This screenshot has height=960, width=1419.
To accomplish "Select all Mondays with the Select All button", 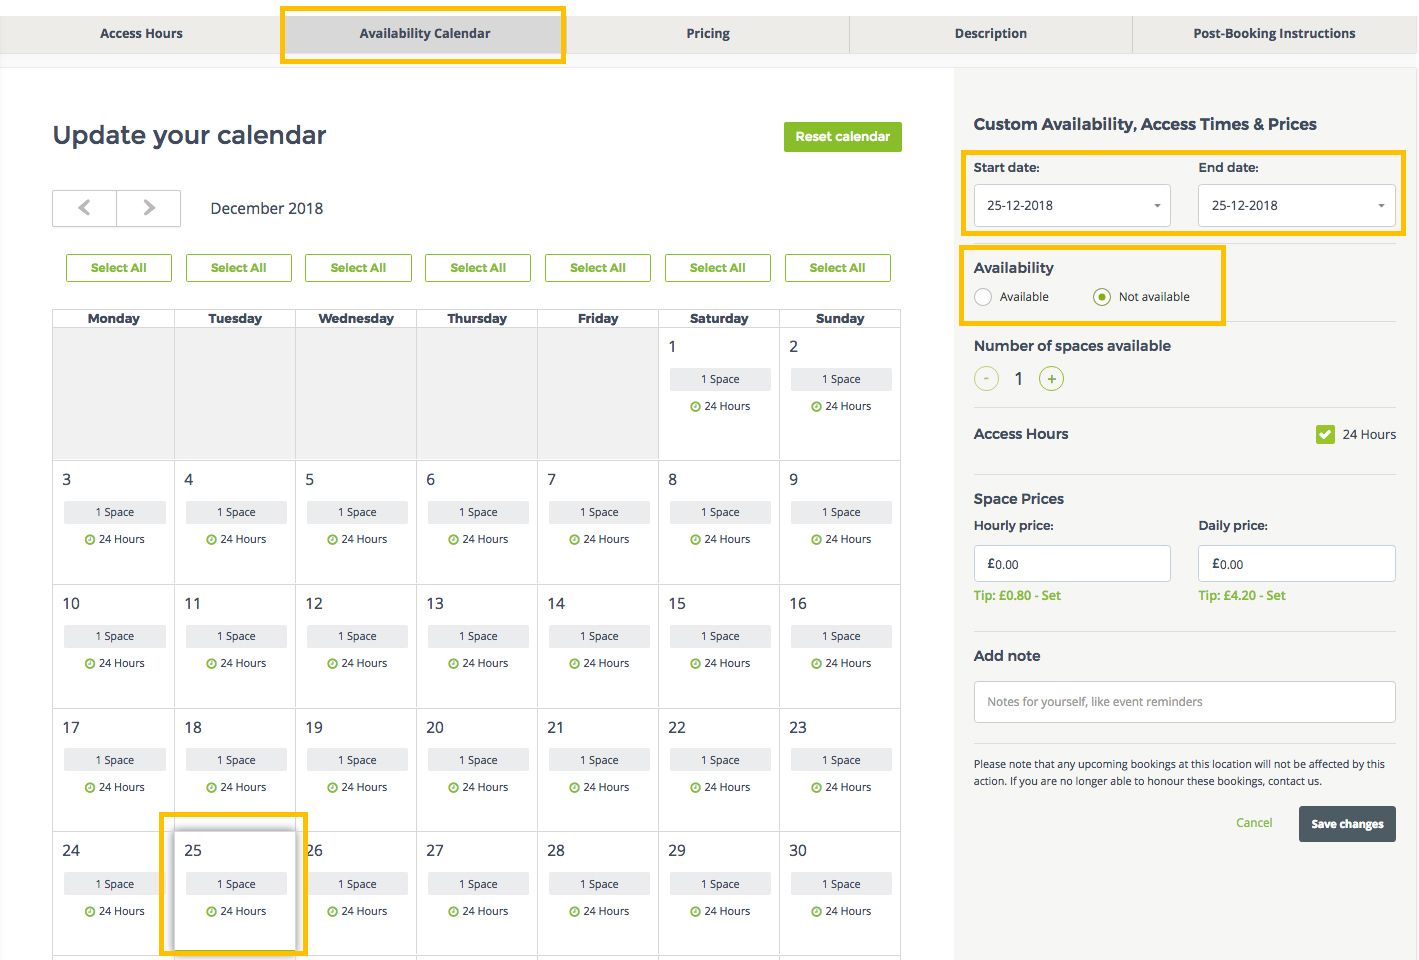I will (118, 267).
